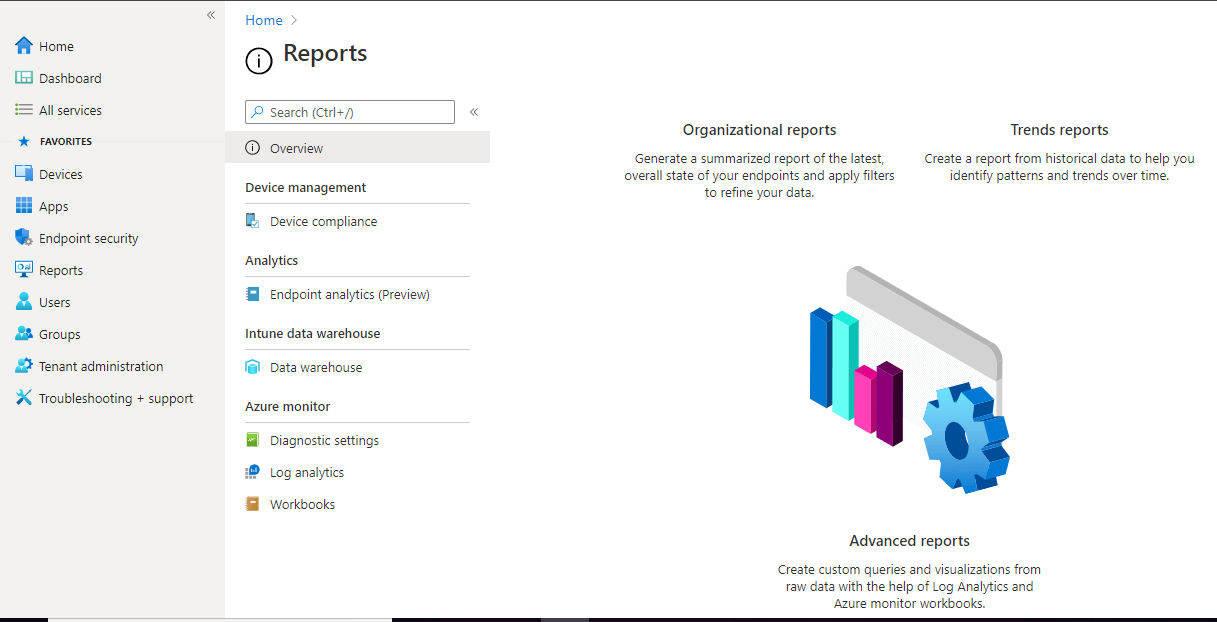Click the Organizational reports heading
The image size is (1217, 622).
click(759, 130)
